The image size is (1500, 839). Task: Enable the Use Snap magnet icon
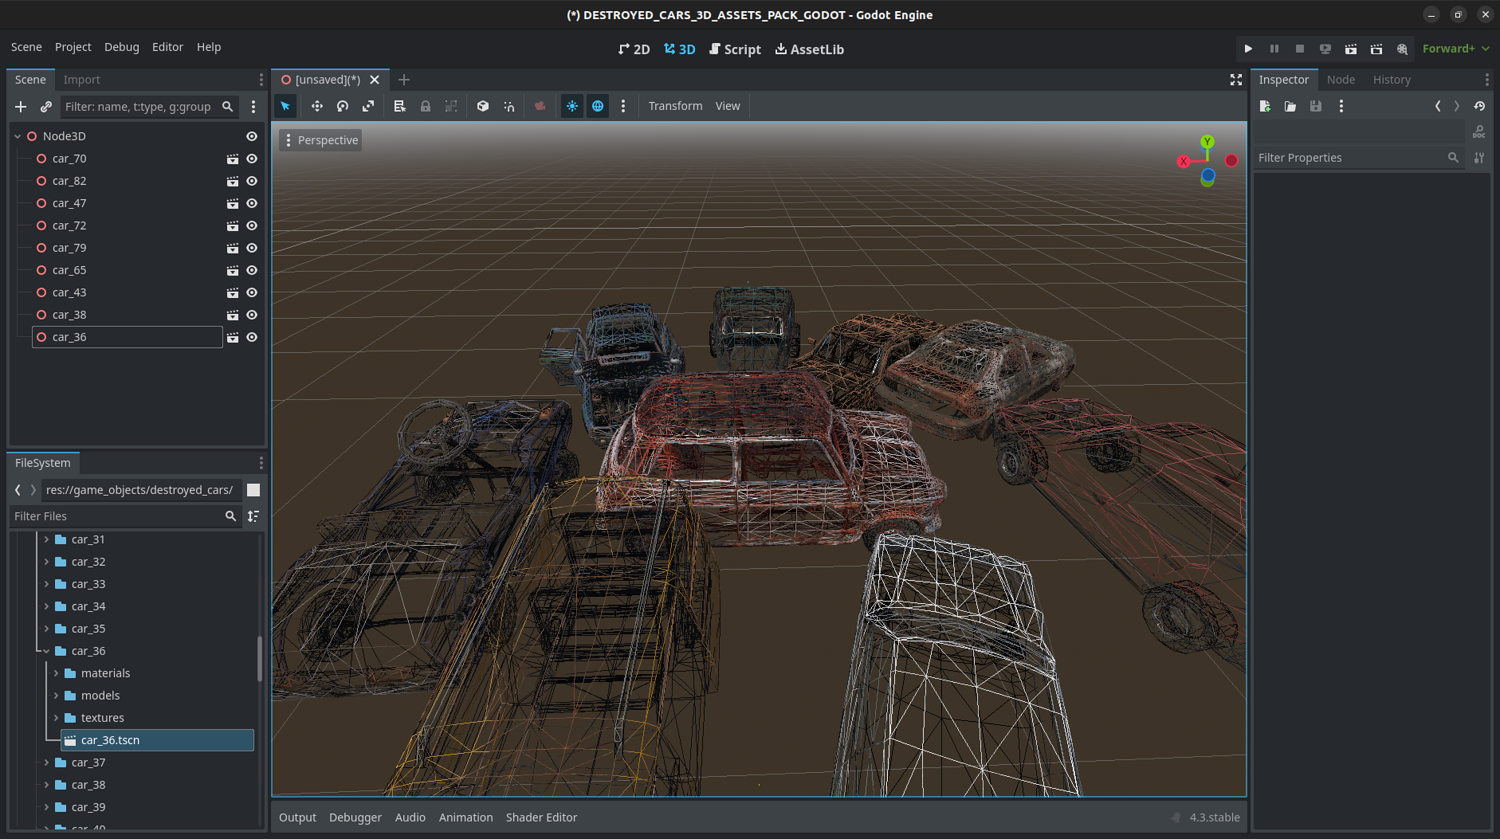[509, 106]
